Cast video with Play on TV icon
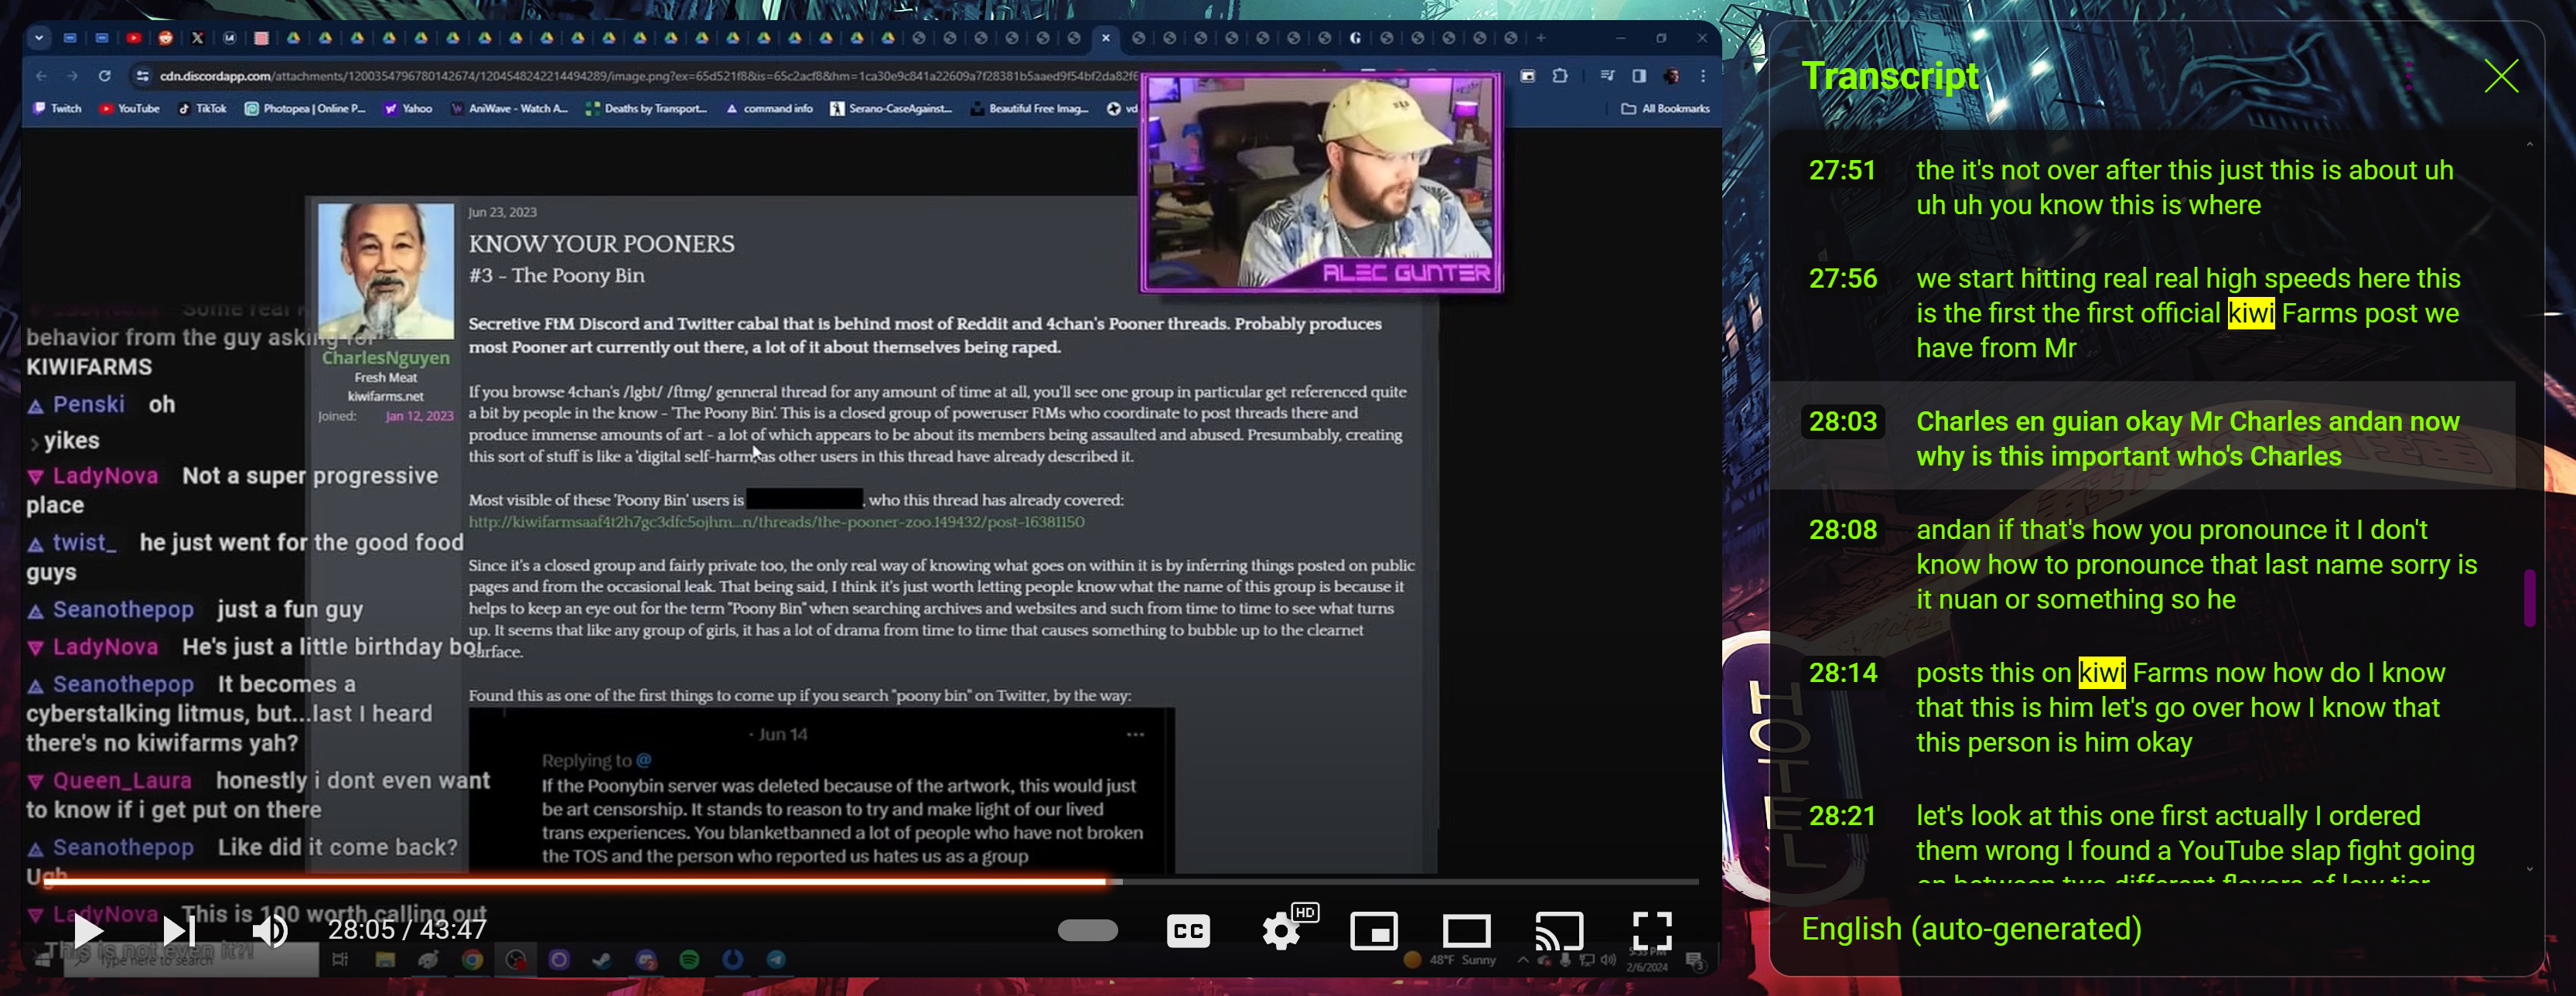This screenshot has width=2576, height=996. point(1559,931)
